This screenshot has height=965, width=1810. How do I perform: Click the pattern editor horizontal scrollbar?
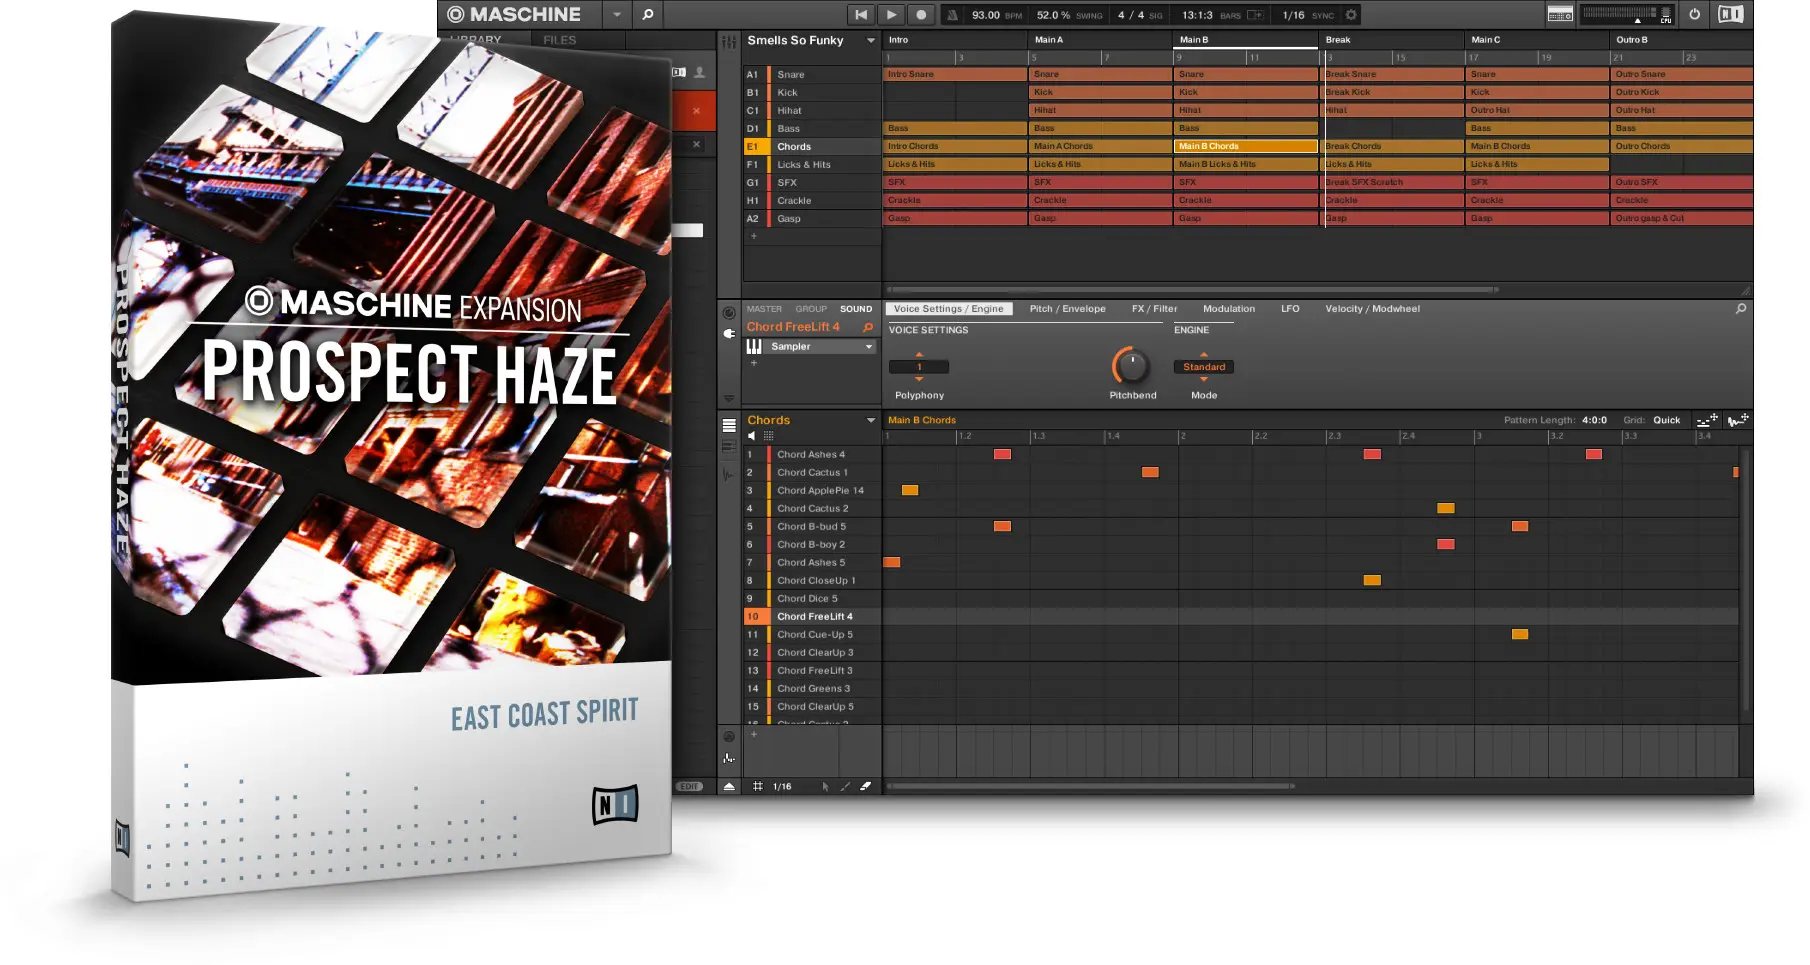(1090, 787)
